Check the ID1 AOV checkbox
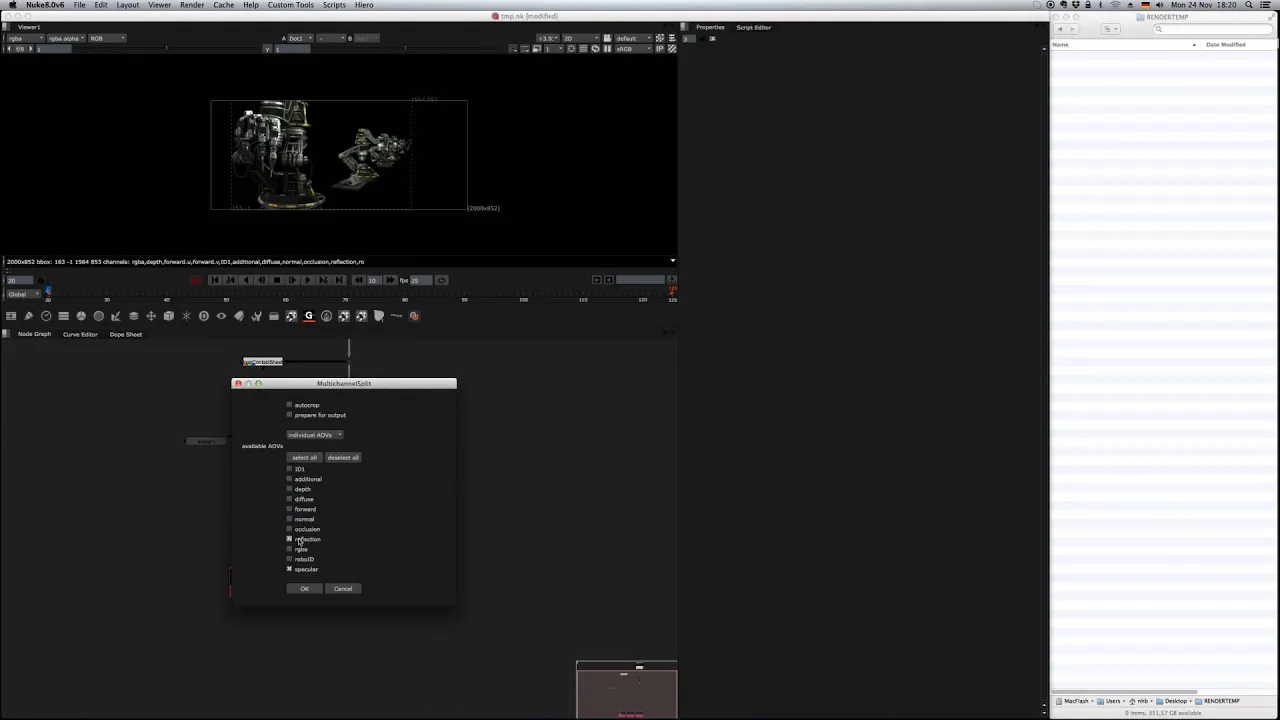 [x=290, y=469]
